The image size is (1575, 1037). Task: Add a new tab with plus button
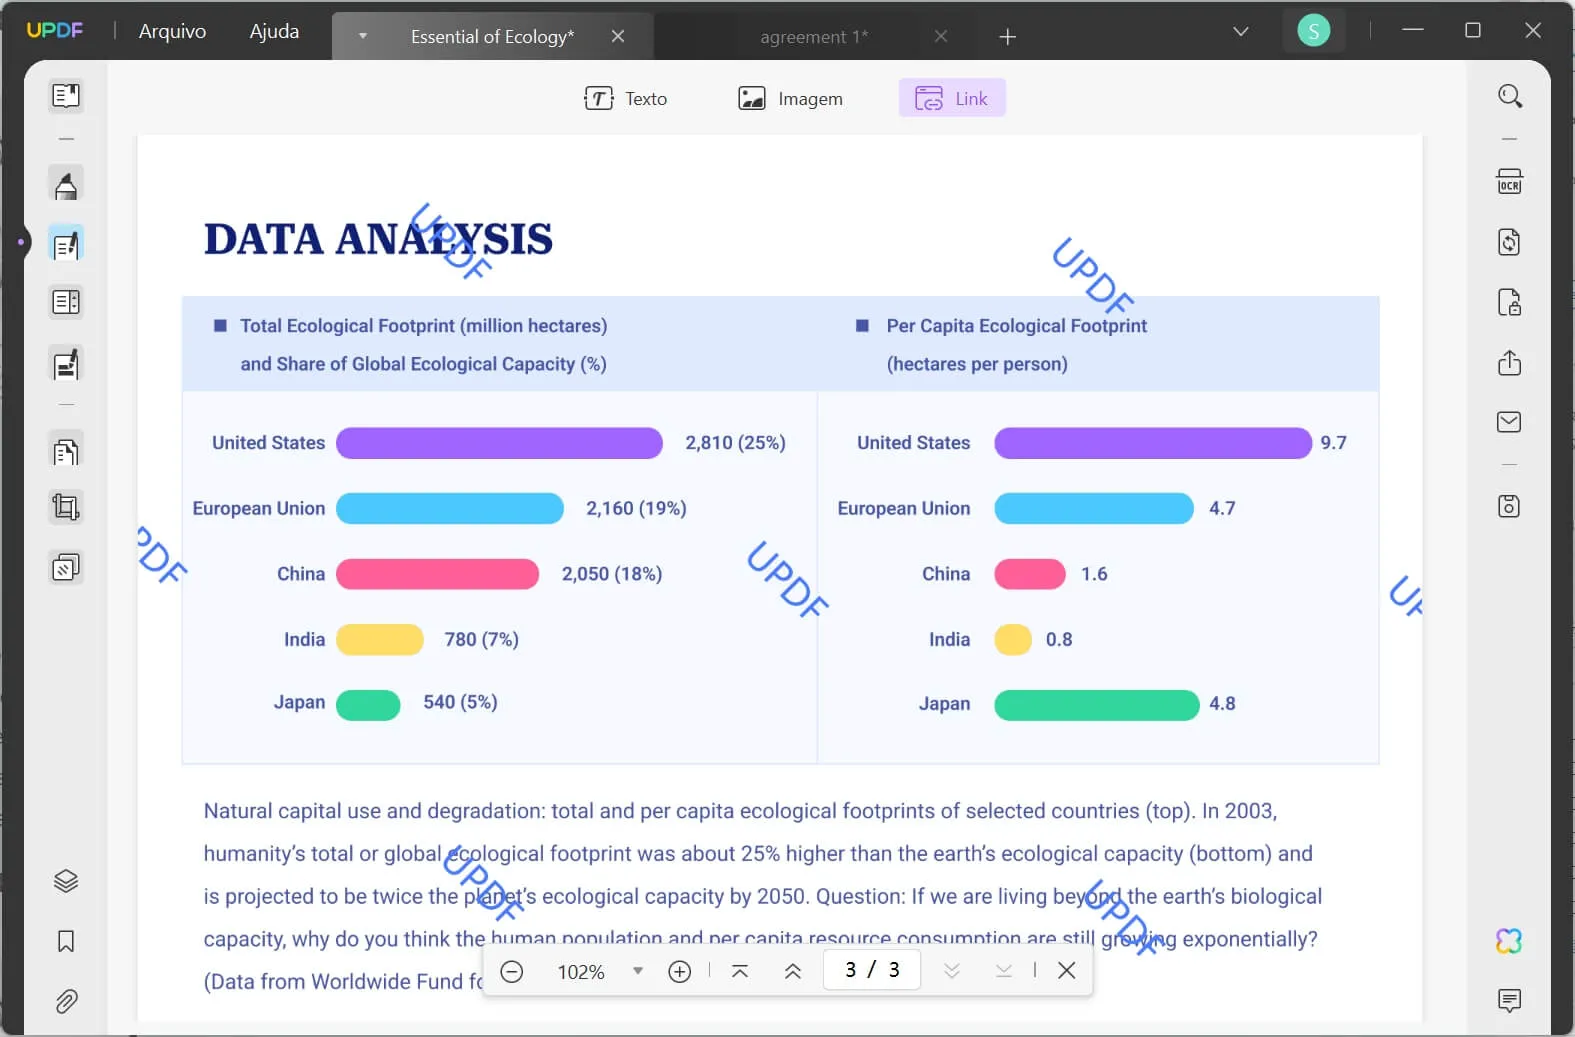pos(1008,37)
